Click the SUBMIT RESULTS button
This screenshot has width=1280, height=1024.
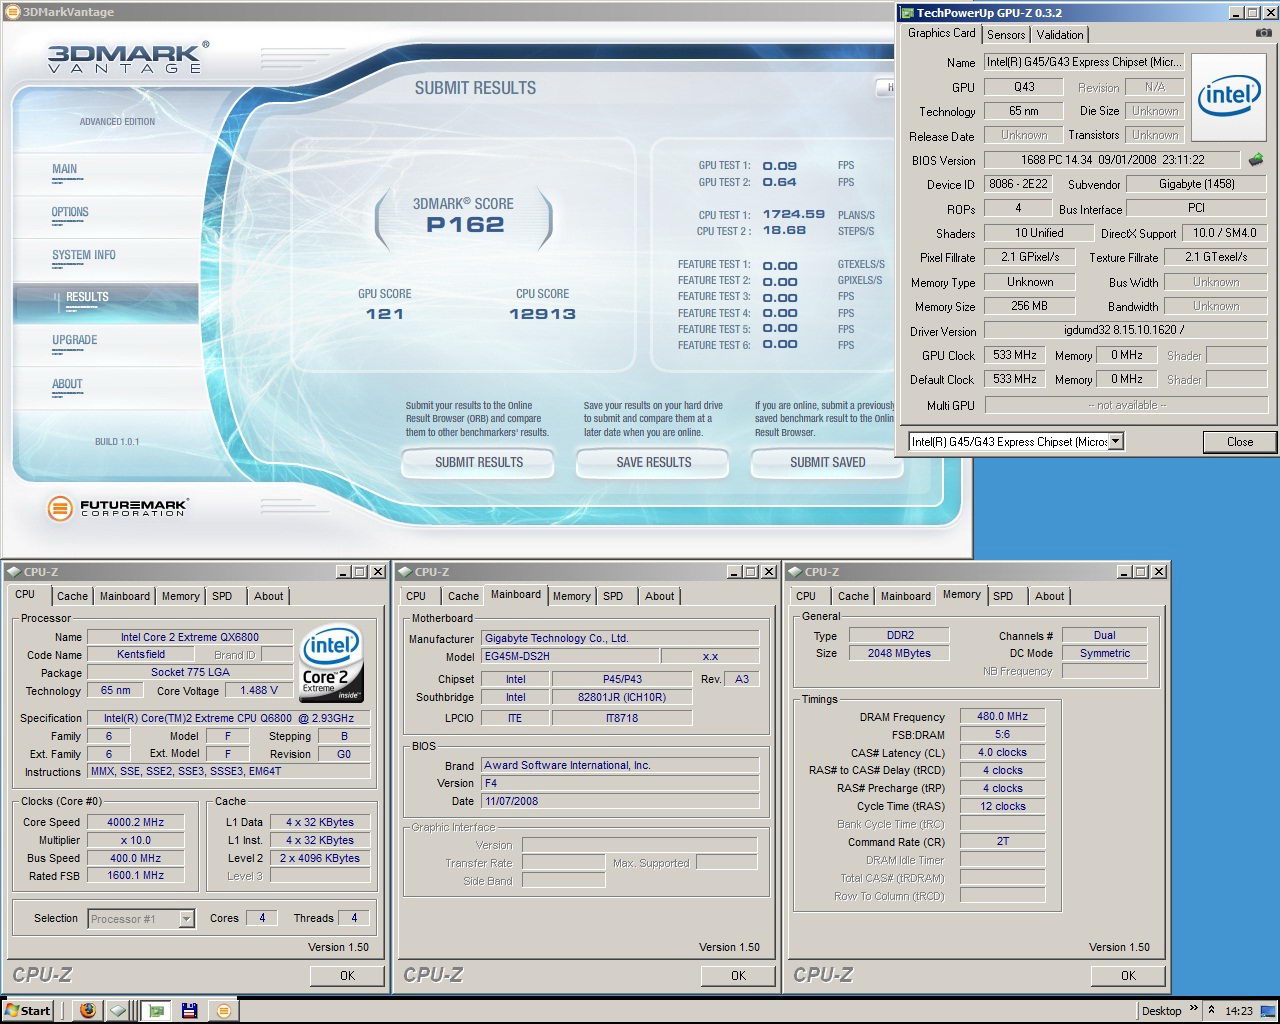click(x=479, y=462)
